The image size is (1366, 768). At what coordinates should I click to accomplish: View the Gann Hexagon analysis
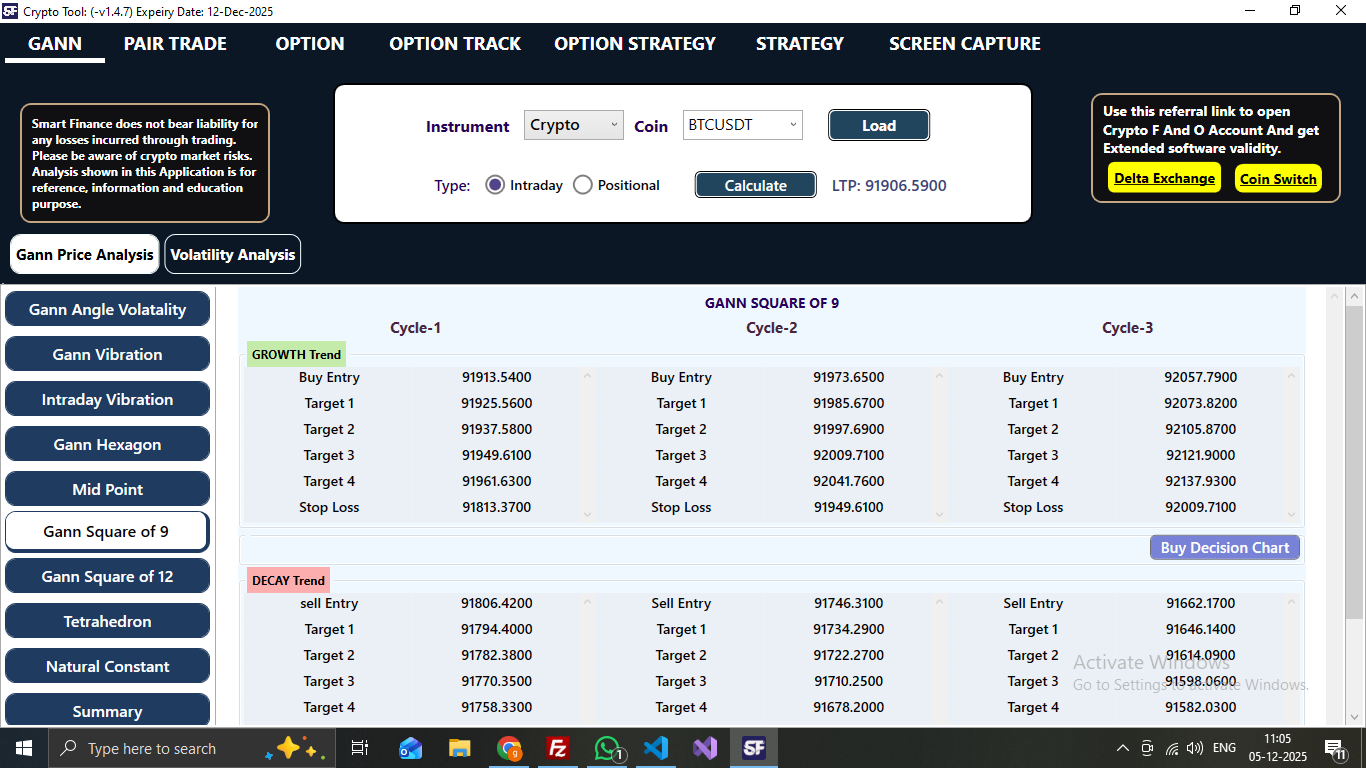coord(107,443)
